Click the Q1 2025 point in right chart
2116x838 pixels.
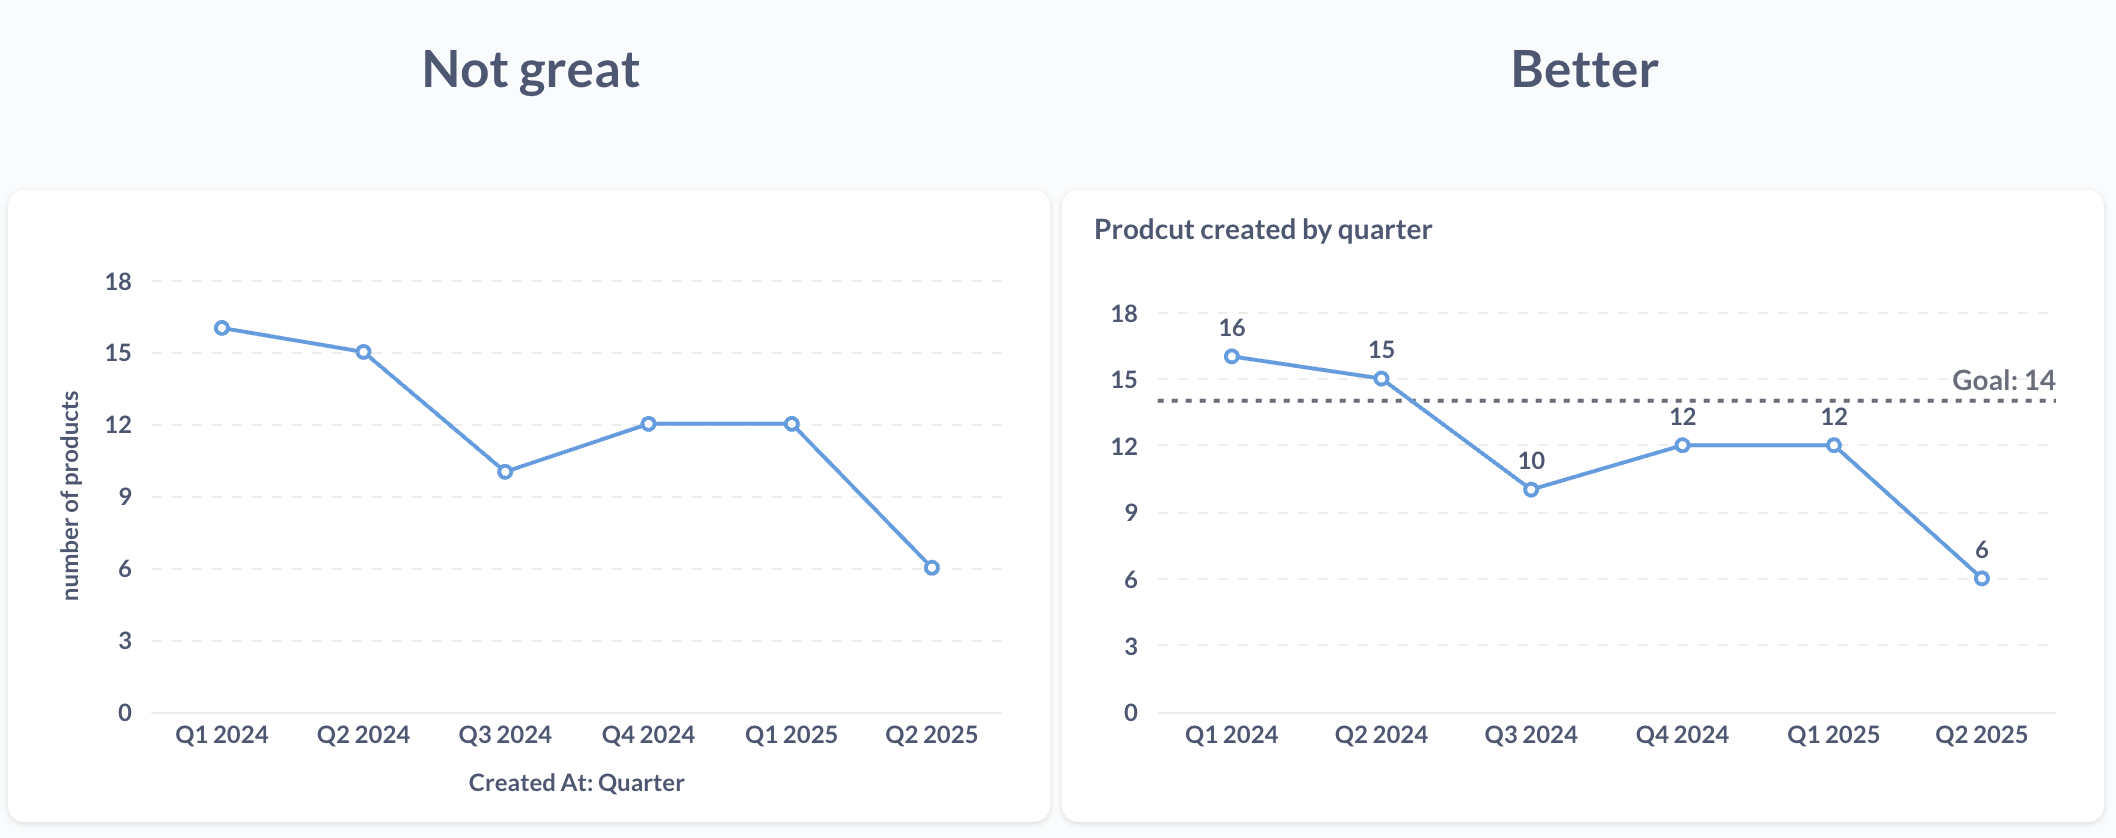pos(1833,446)
